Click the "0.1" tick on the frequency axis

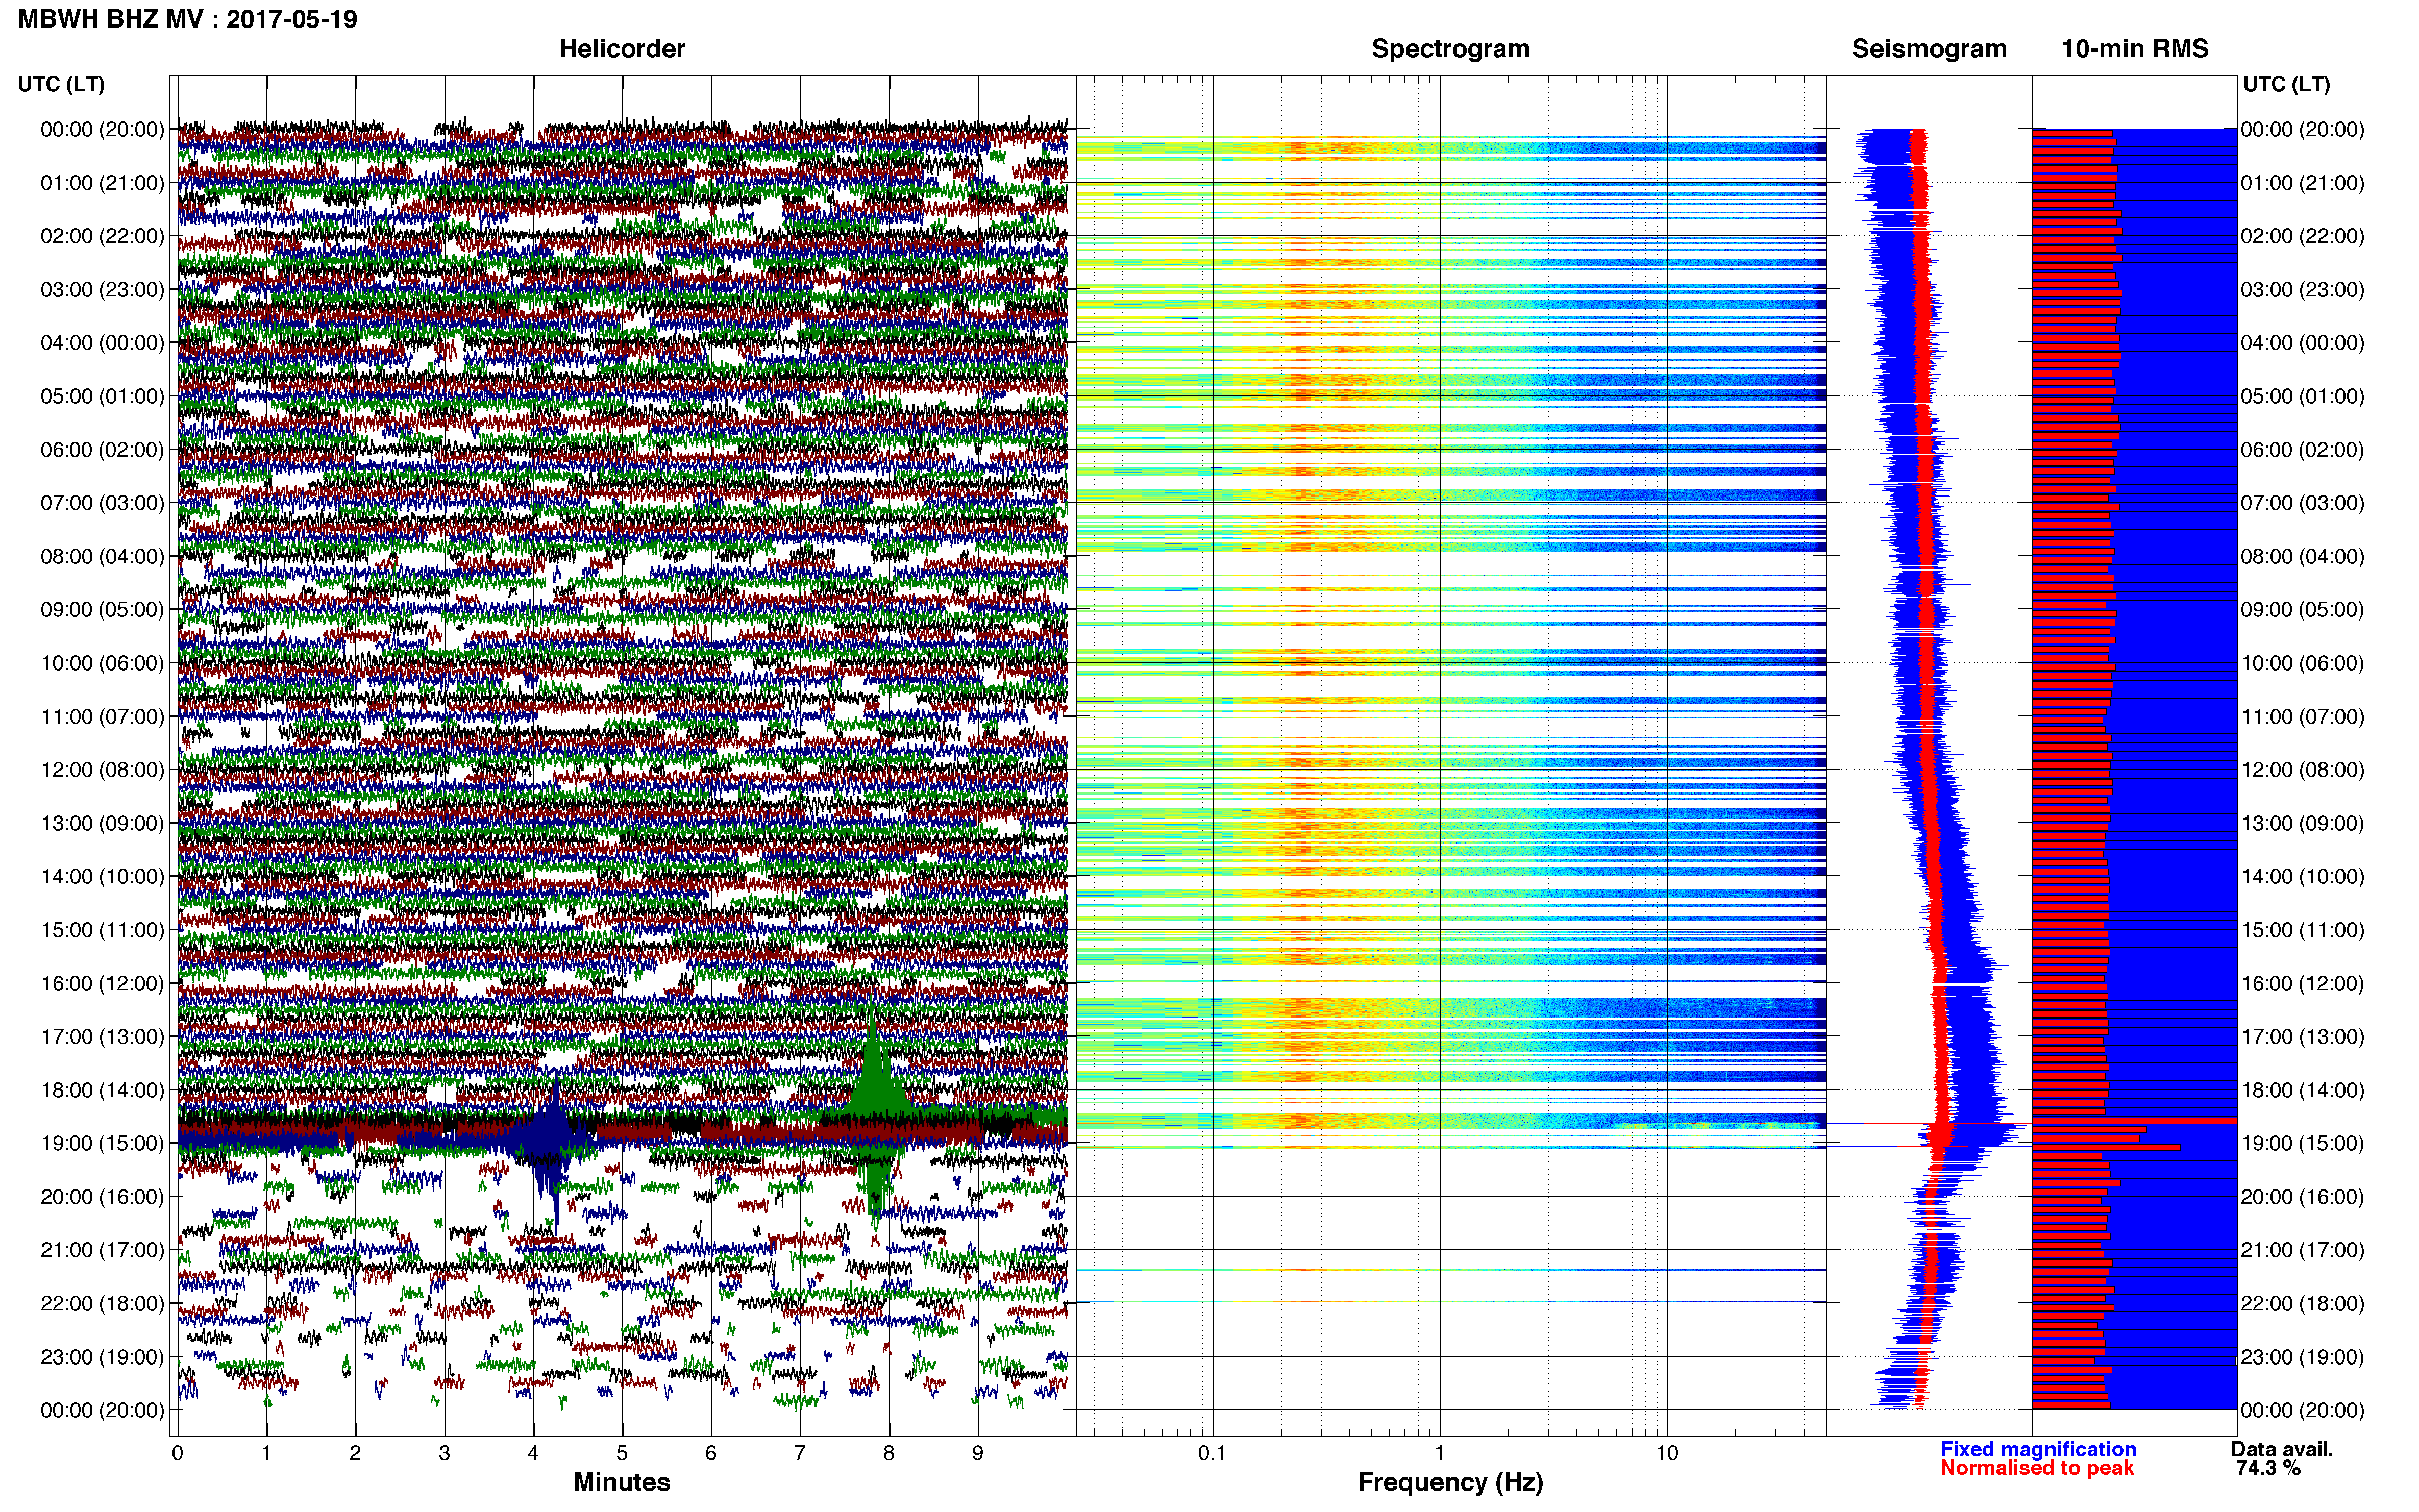(x=1212, y=1454)
